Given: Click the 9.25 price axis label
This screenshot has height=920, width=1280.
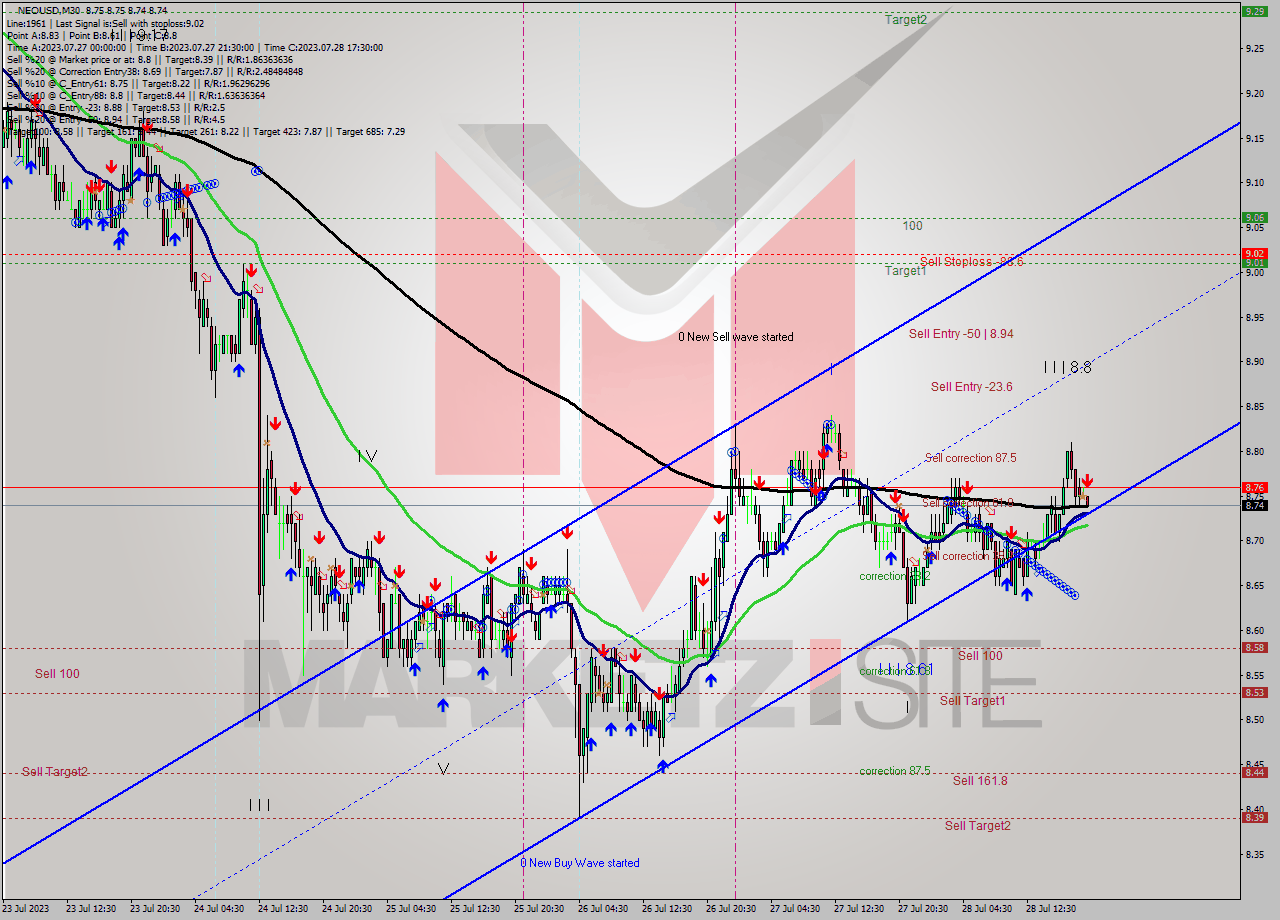Looking at the screenshot, I should (1254, 48).
